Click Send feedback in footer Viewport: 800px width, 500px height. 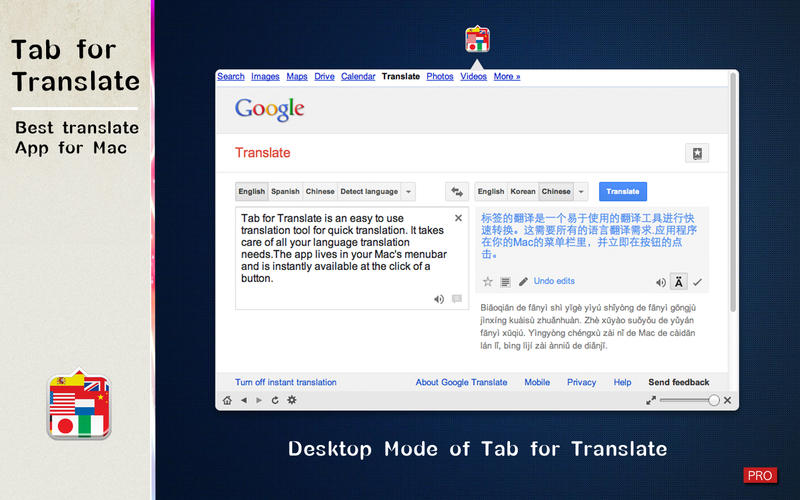coord(679,382)
